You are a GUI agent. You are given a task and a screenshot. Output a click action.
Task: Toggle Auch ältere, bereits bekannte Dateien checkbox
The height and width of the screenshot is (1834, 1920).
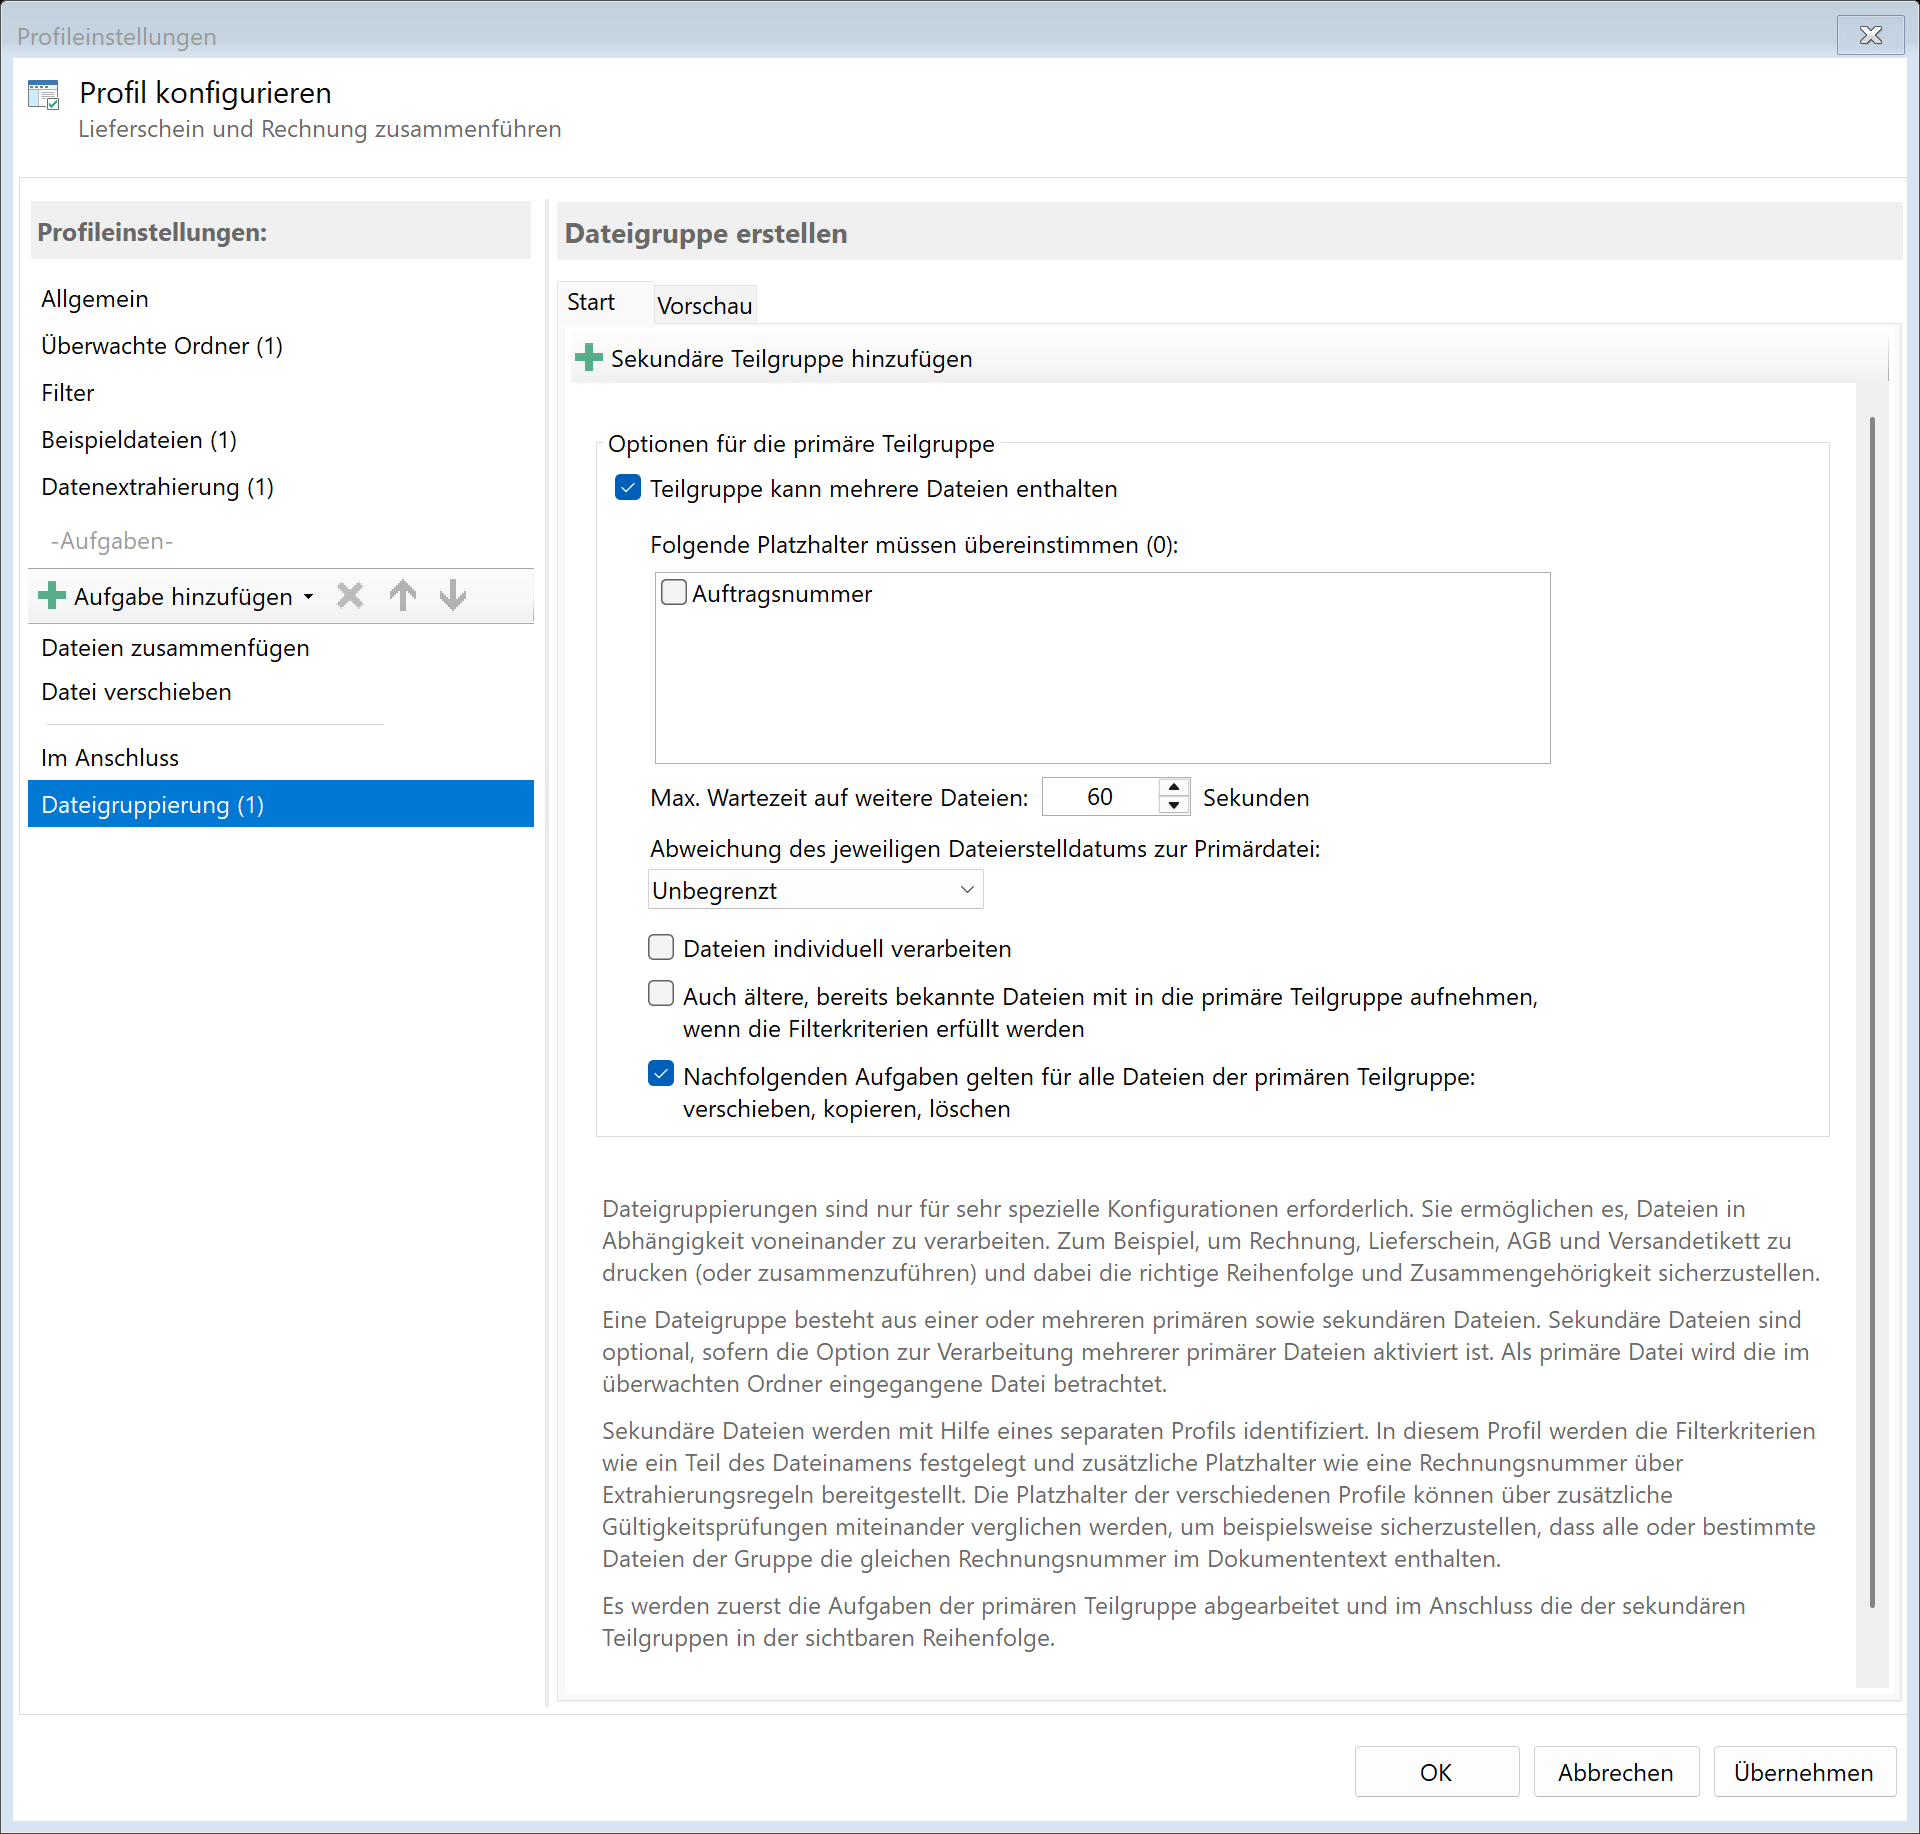661,994
